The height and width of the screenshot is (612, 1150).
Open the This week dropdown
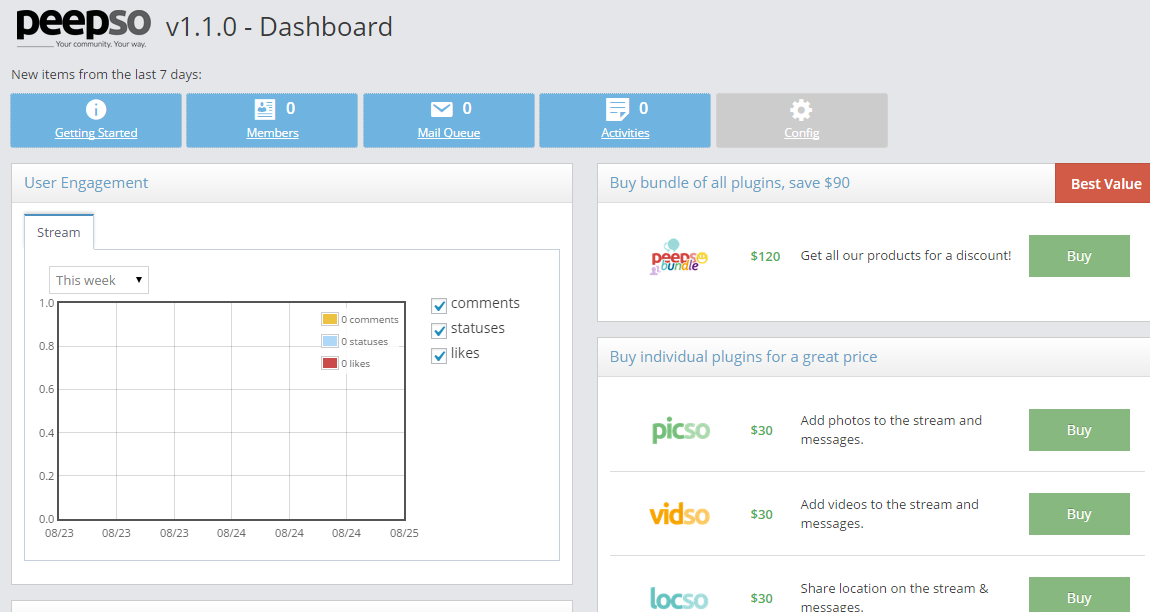(x=99, y=280)
